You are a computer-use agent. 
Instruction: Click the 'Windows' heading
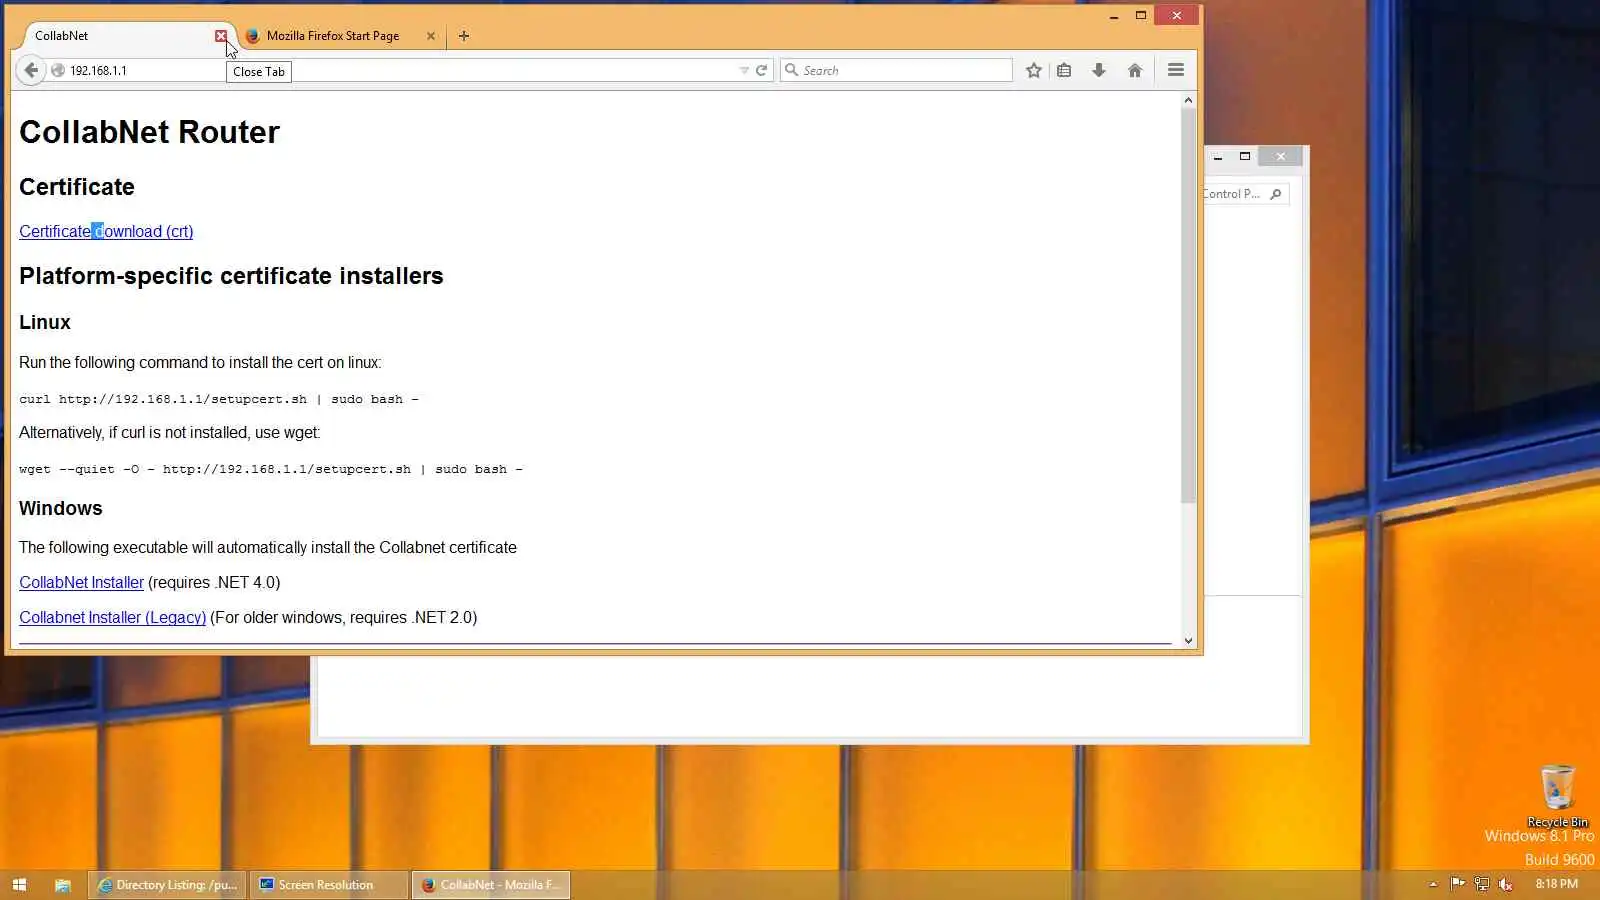61,508
